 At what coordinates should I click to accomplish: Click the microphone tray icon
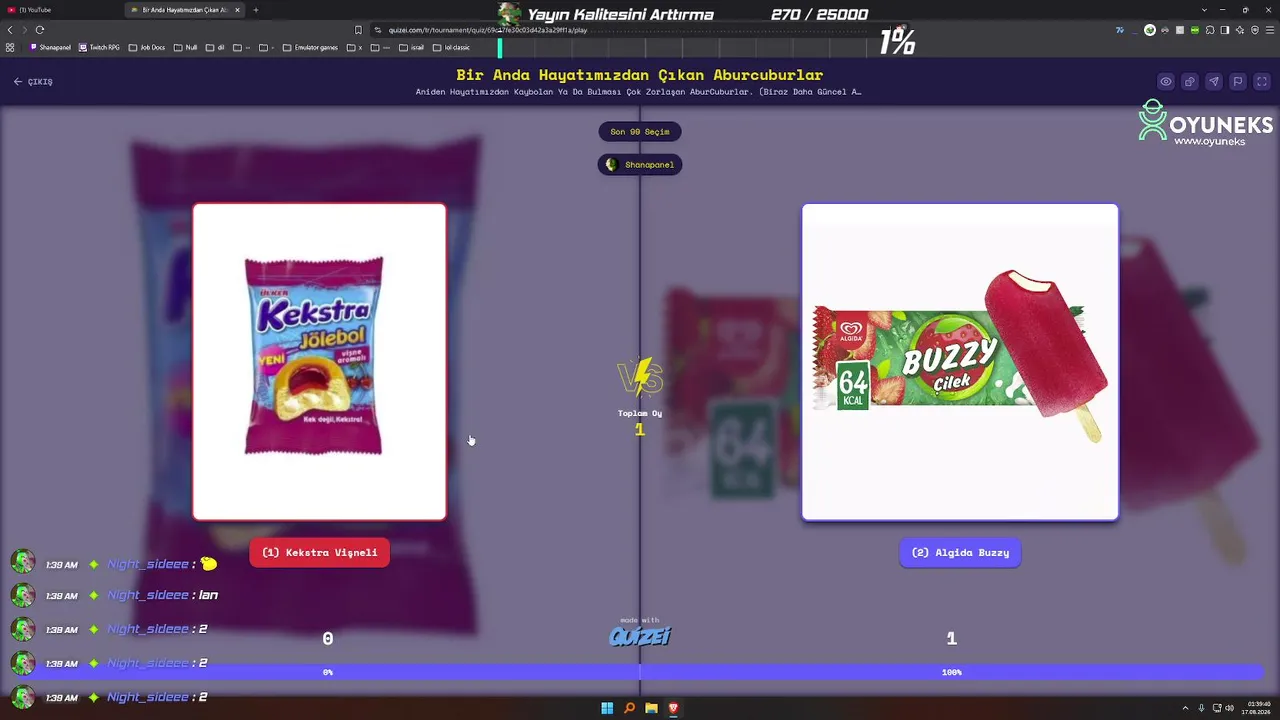1201,708
